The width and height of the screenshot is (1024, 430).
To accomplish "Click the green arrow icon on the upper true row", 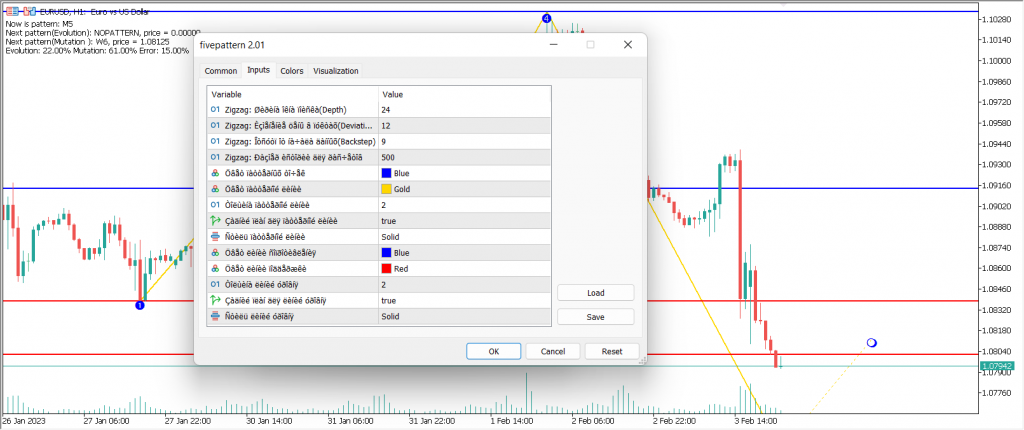I will click(x=215, y=220).
